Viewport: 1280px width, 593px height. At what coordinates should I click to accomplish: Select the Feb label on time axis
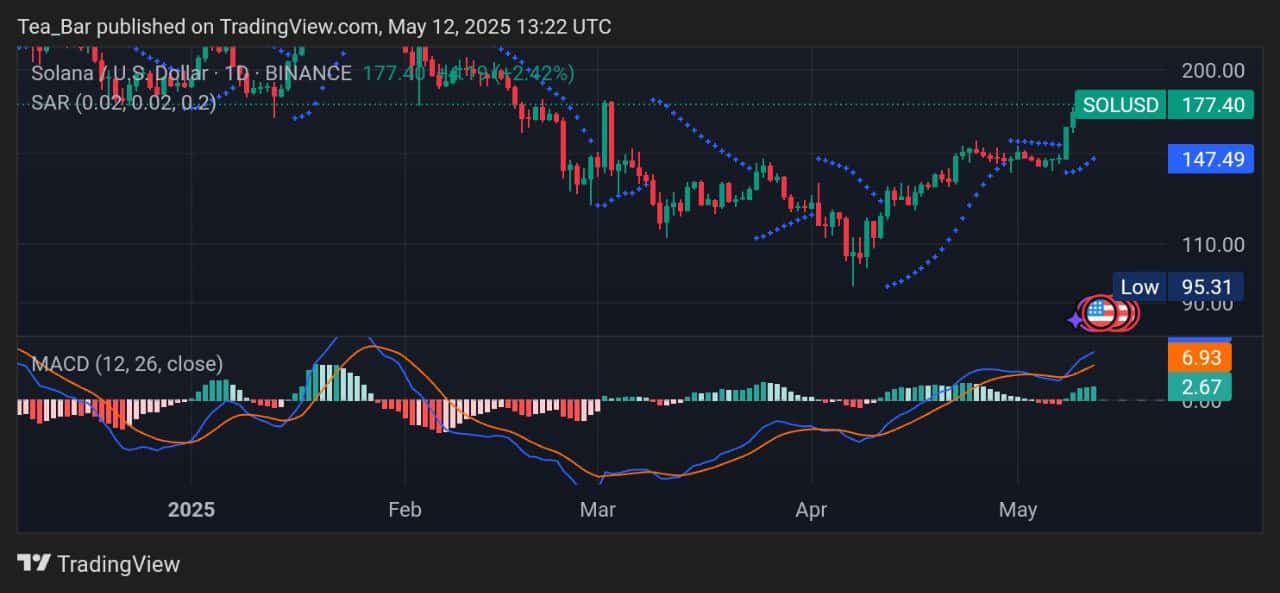pyautogui.click(x=405, y=510)
